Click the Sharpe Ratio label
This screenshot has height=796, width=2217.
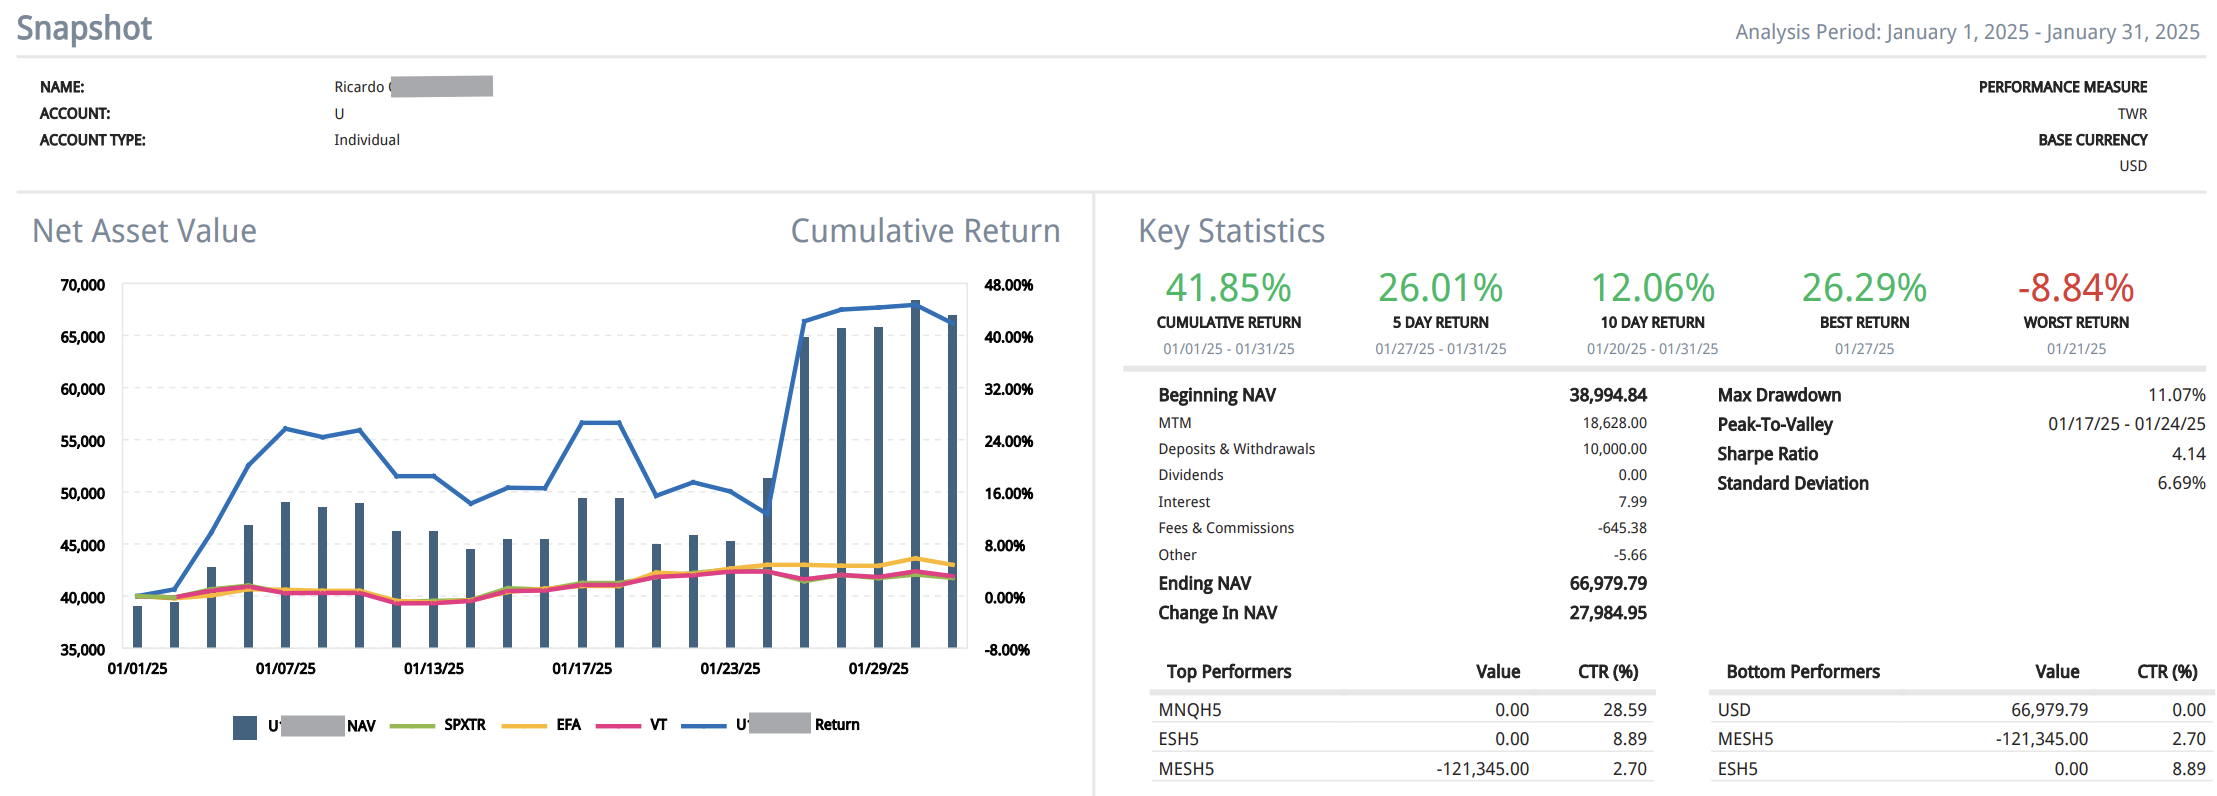(x=1767, y=454)
